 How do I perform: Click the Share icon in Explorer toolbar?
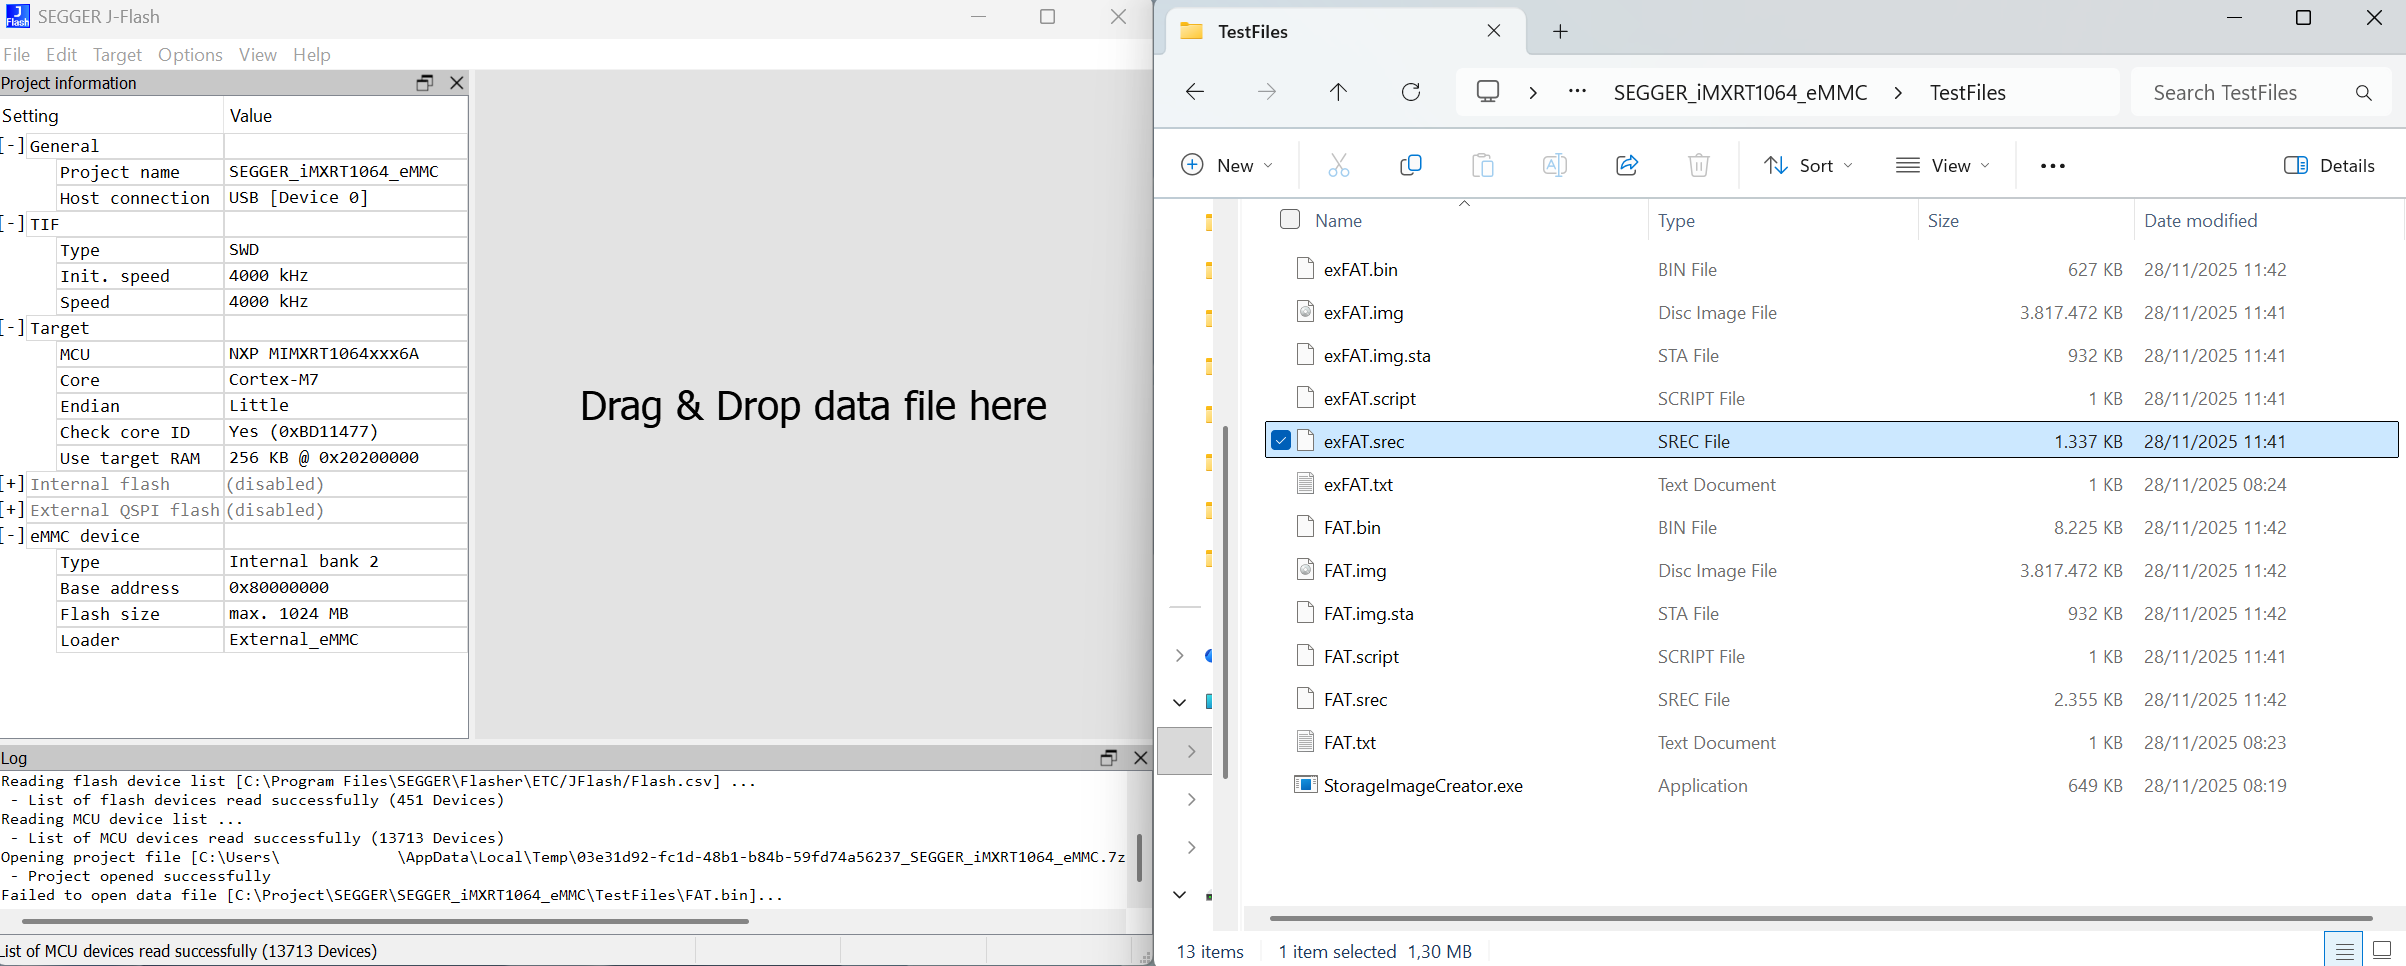pyautogui.click(x=1626, y=166)
